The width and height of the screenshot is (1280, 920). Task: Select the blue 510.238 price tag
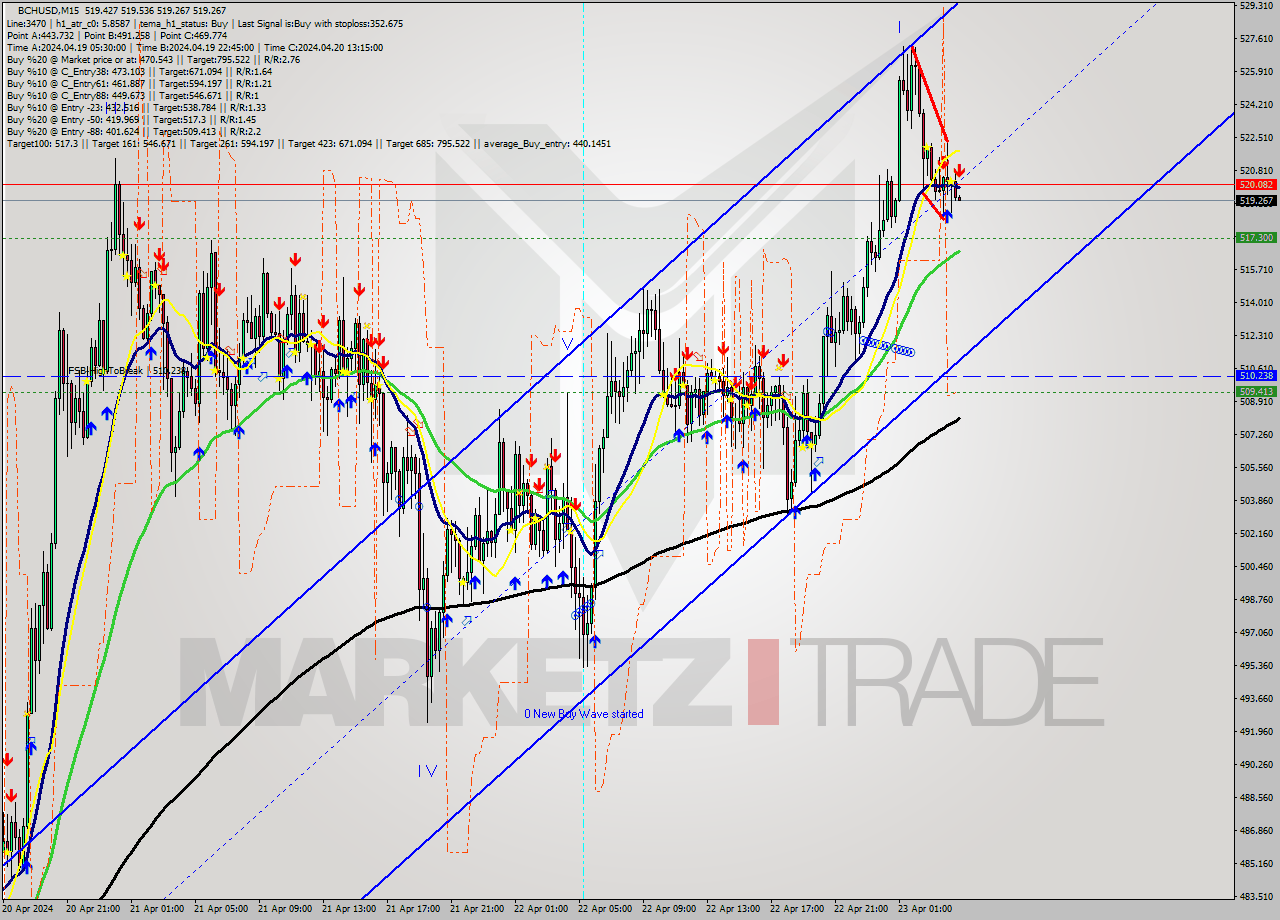click(x=1257, y=376)
